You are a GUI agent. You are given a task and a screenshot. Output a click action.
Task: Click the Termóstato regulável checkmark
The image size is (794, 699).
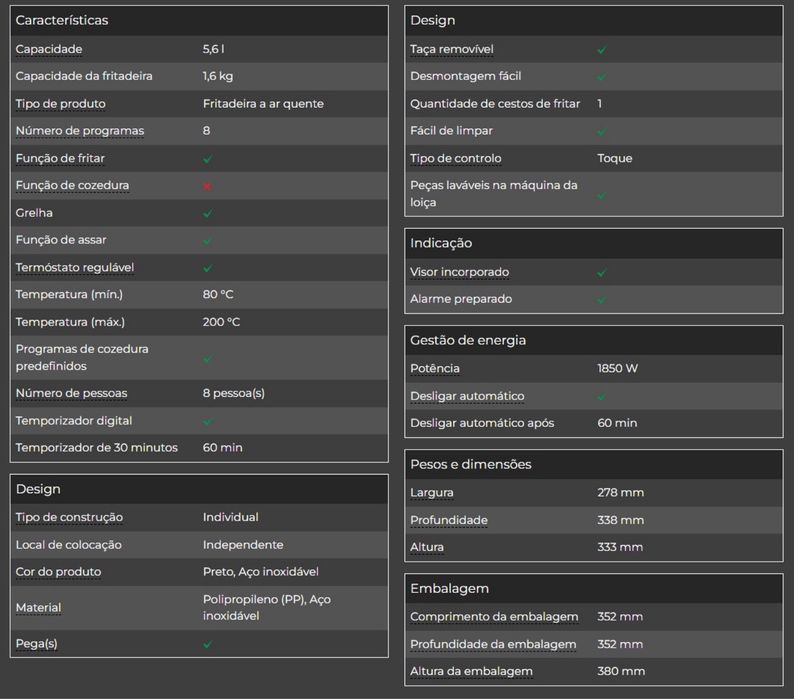pyautogui.click(x=208, y=268)
